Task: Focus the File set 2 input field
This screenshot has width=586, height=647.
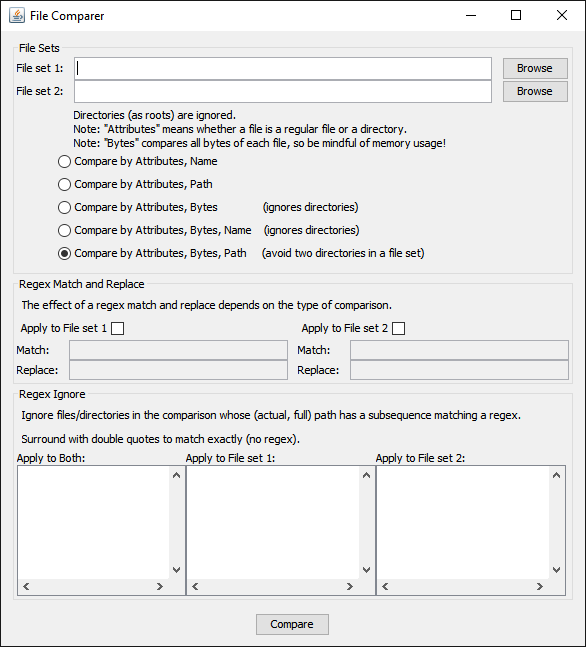Action: pos(283,92)
